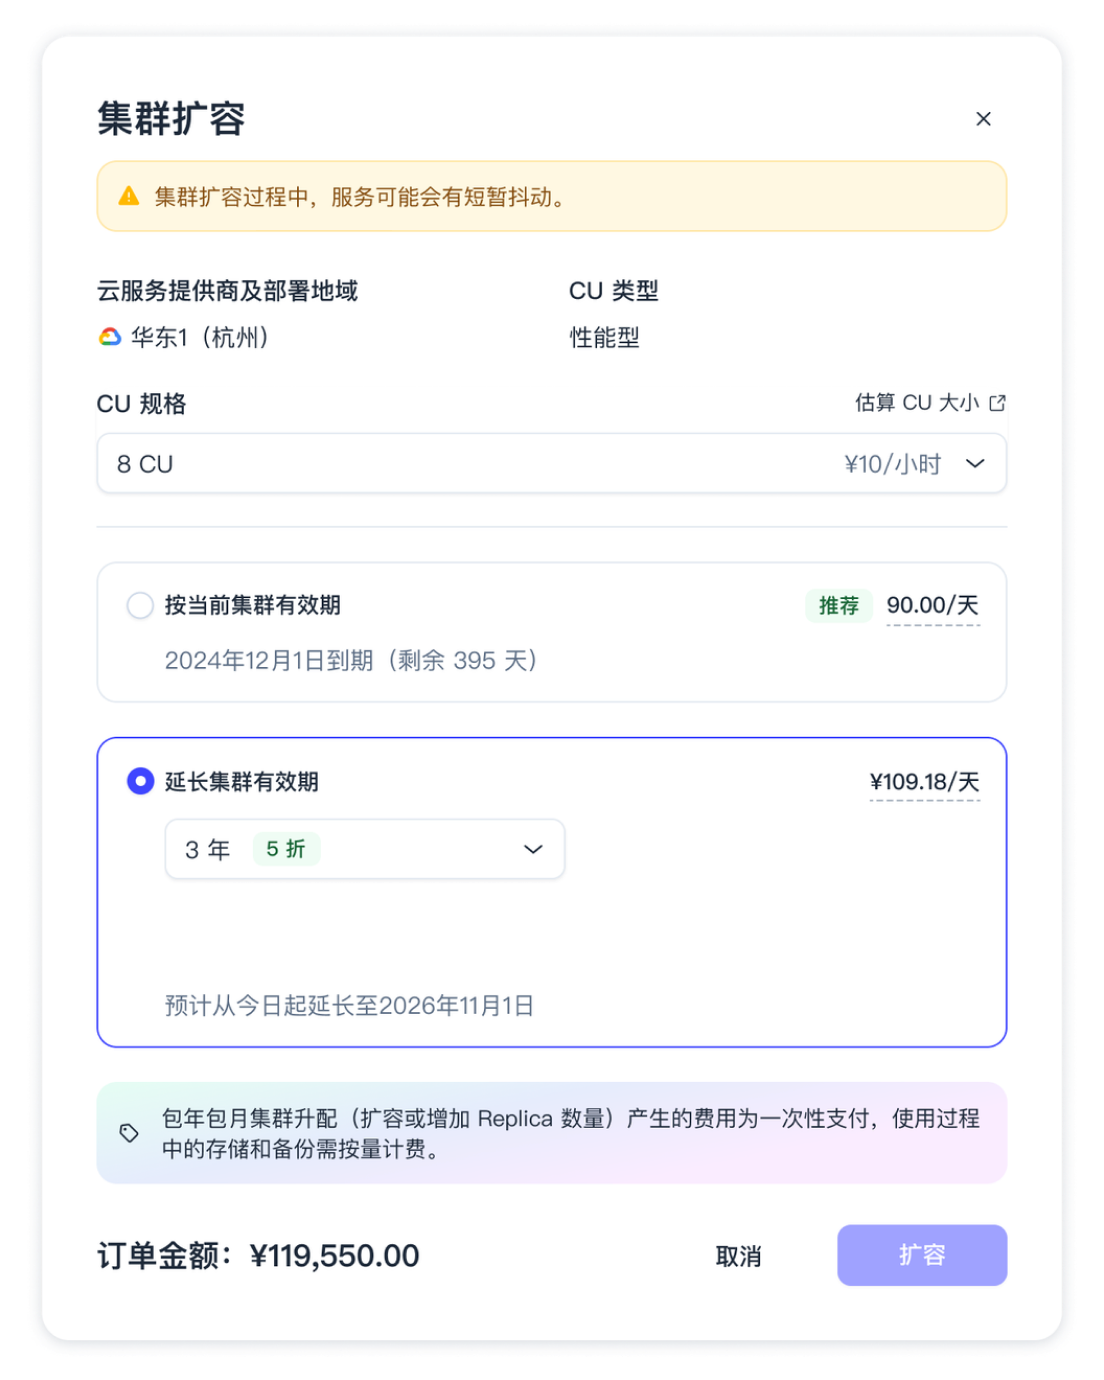The width and height of the screenshot is (1104, 1380).
Task: Click the order amount ¥119,550.00 text
Action: (x=335, y=1256)
